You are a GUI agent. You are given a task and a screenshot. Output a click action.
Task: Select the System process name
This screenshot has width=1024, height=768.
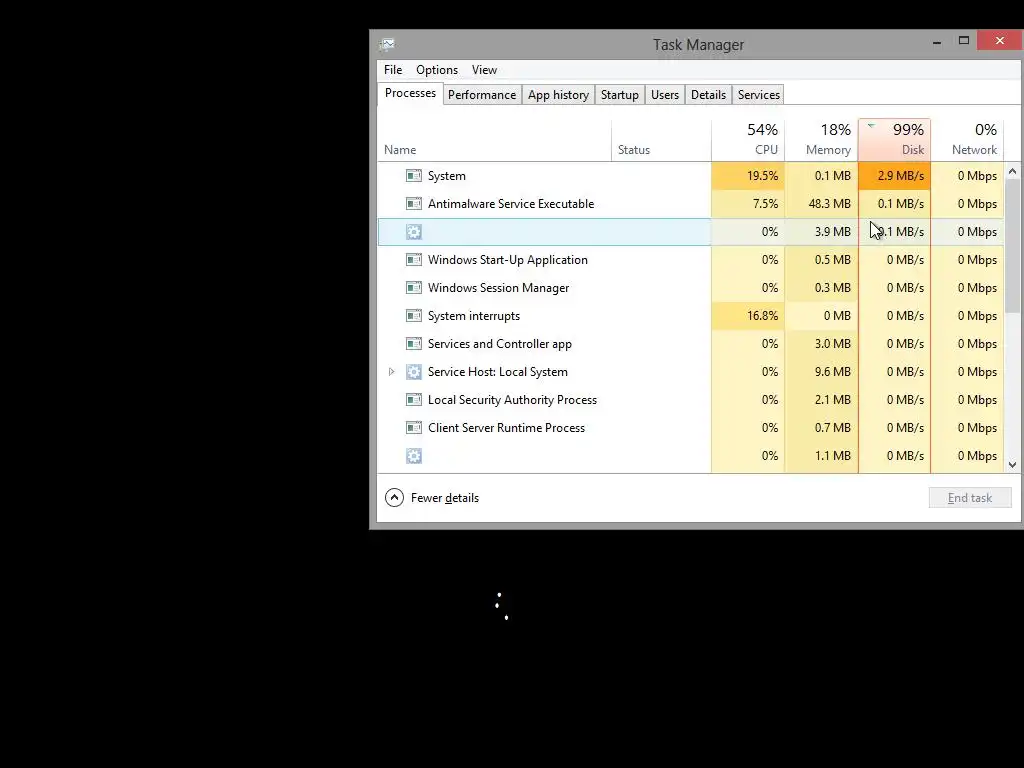(x=447, y=176)
